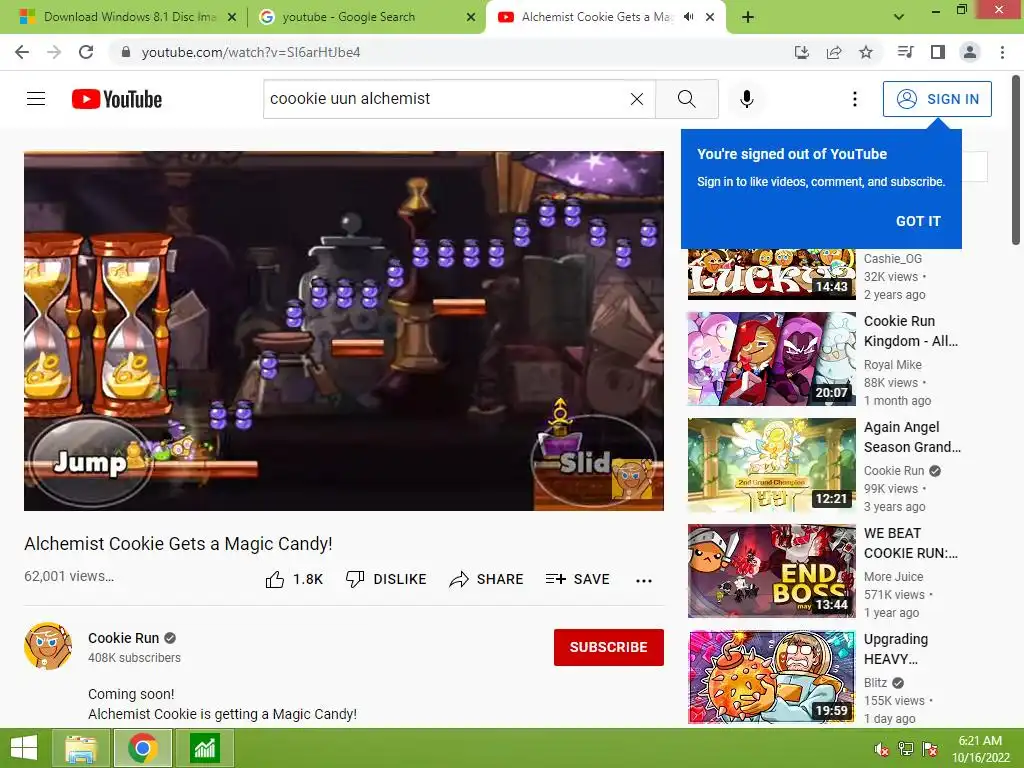Open the Again Angel Season 12:21 thumbnail
Image resolution: width=1024 pixels, height=768 pixels.
point(771,465)
